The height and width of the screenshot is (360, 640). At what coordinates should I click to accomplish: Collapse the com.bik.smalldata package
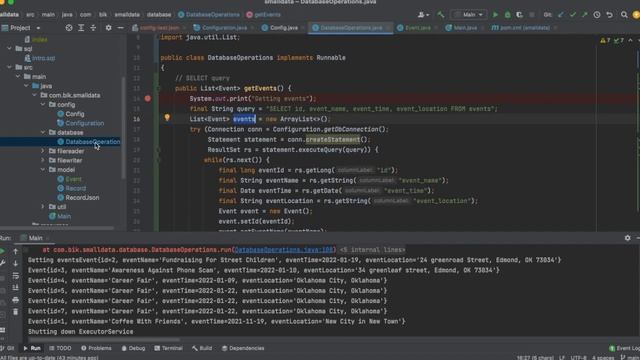(35, 95)
